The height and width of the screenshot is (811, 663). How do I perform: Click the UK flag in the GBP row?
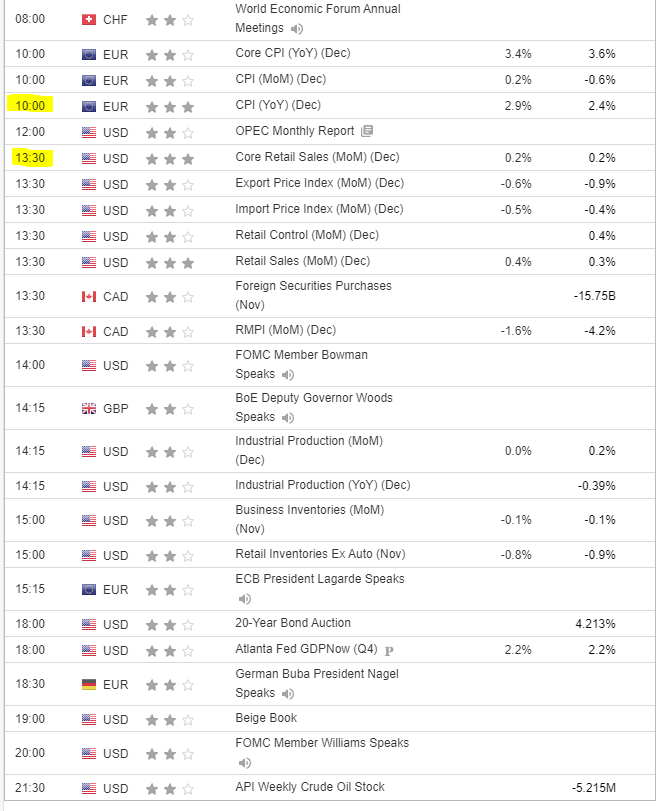pos(88,408)
